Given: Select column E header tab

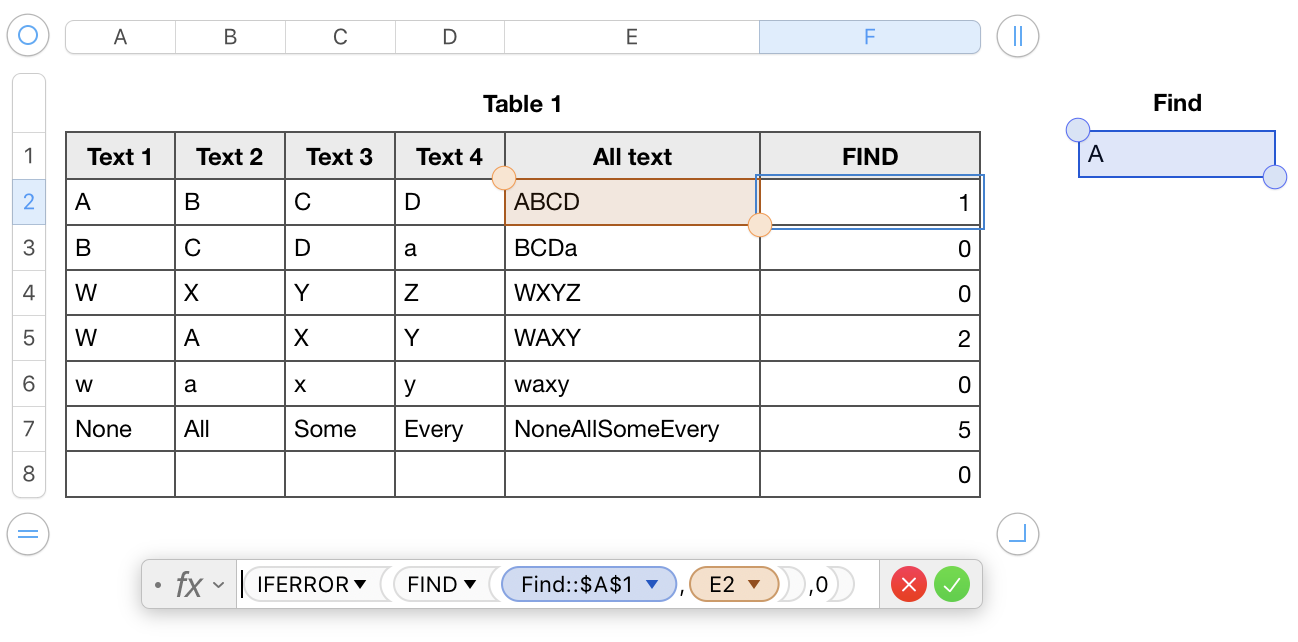Looking at the screenshot, I should click(x=632, y=37).
